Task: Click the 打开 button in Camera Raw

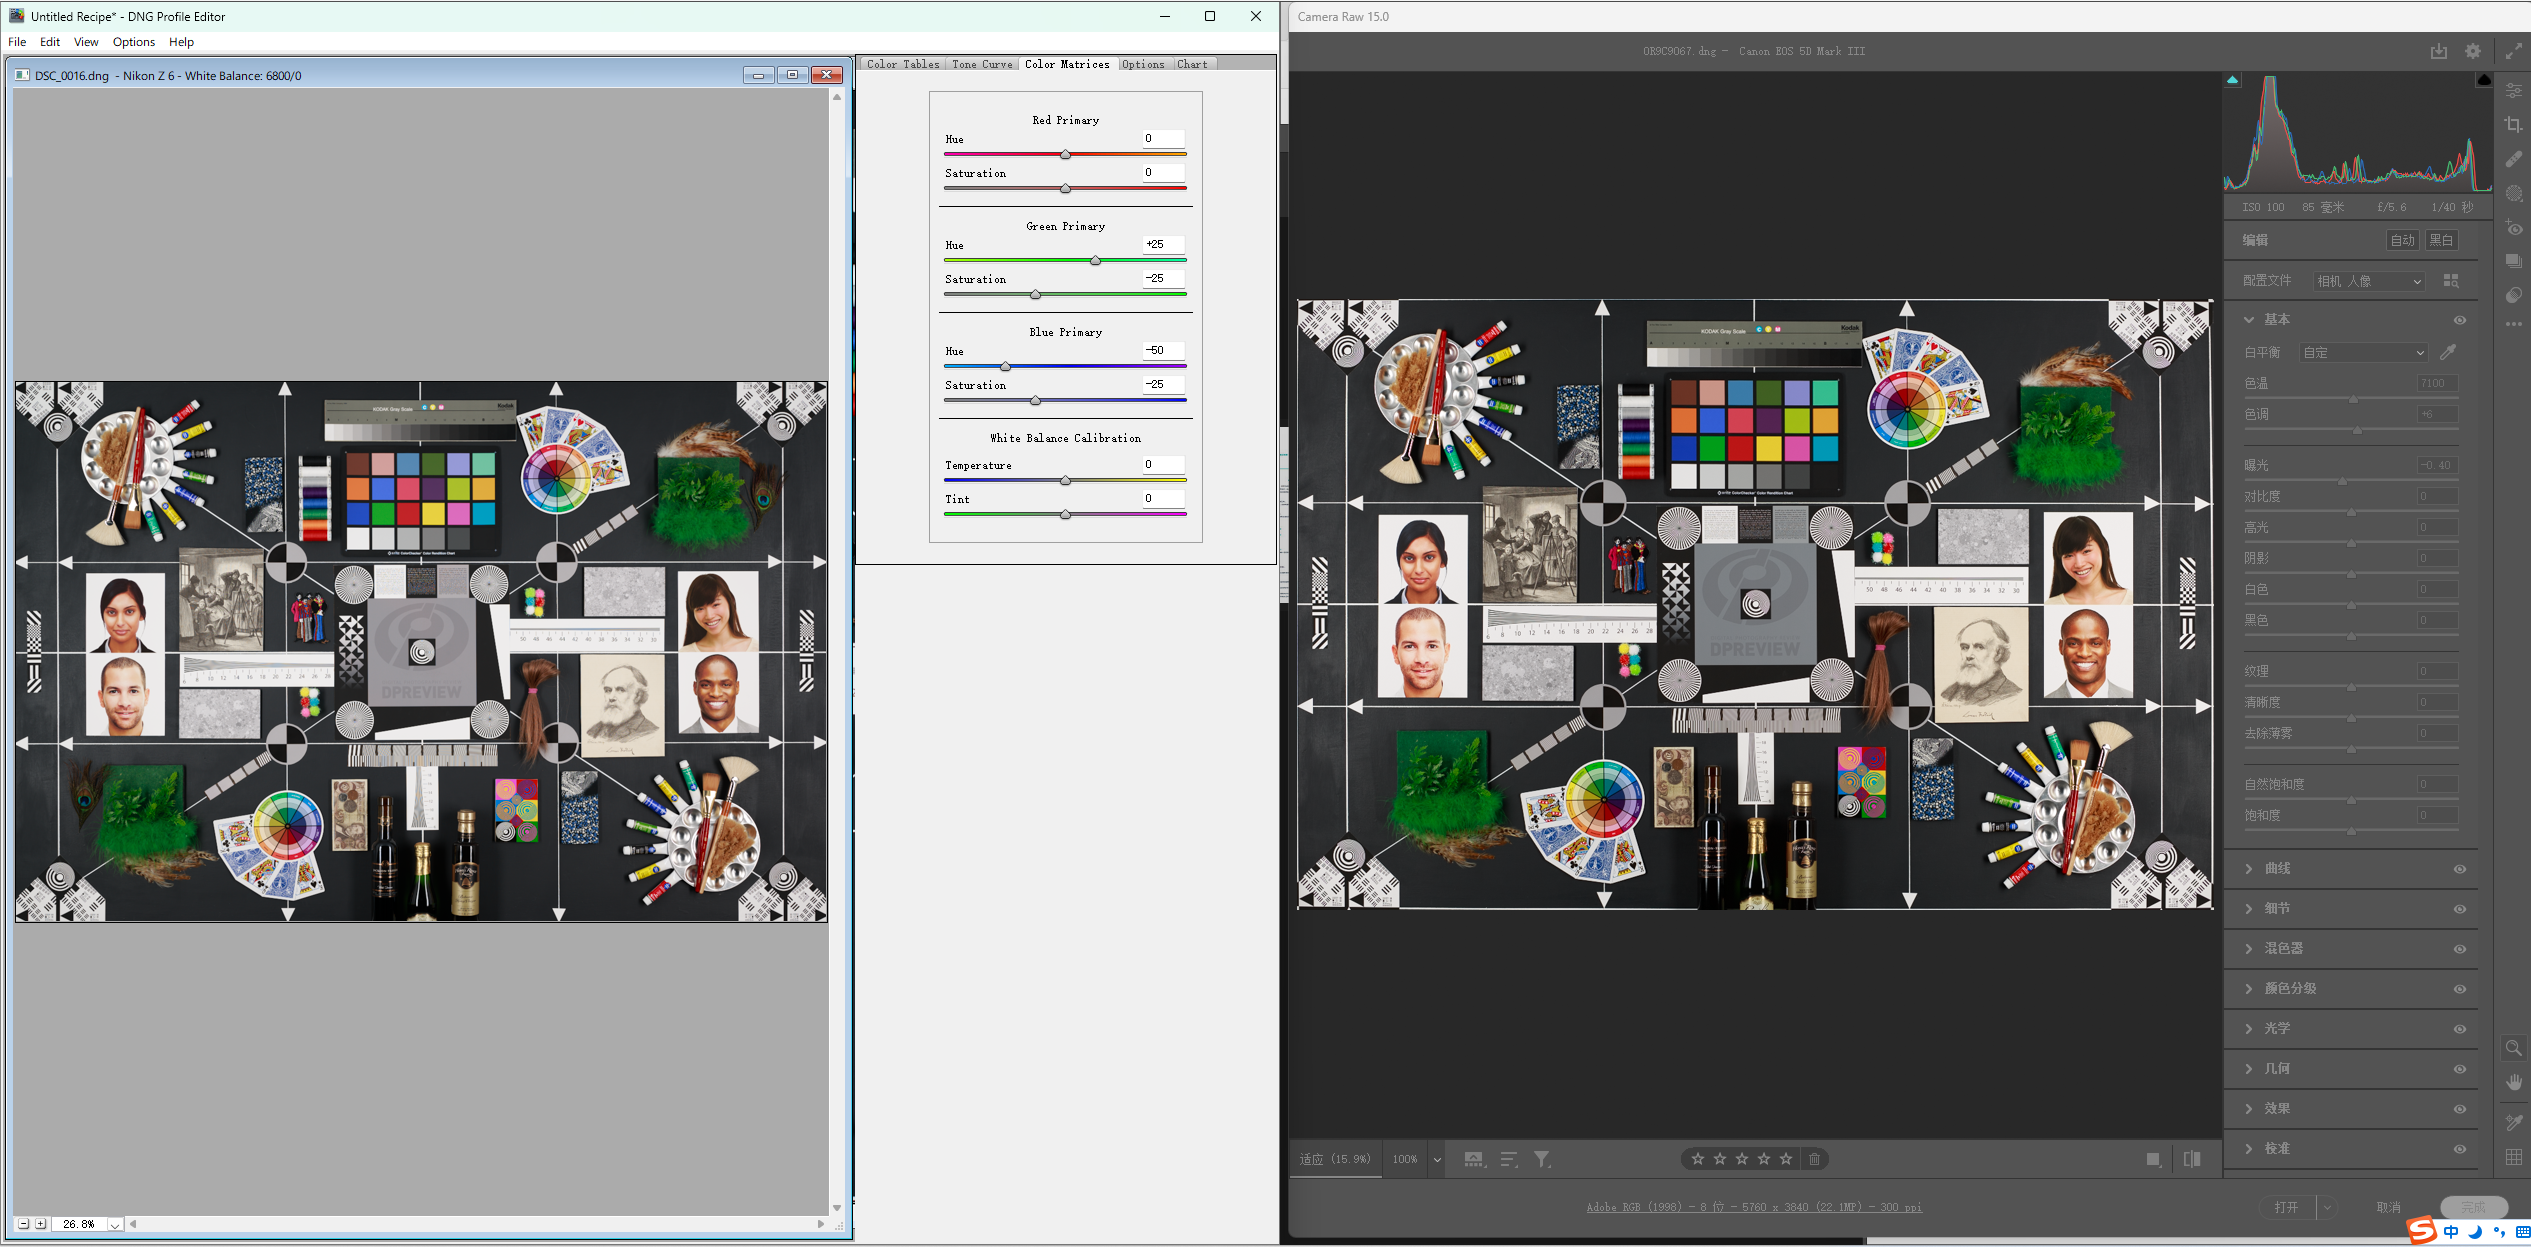Action: pos(2287,1207)
